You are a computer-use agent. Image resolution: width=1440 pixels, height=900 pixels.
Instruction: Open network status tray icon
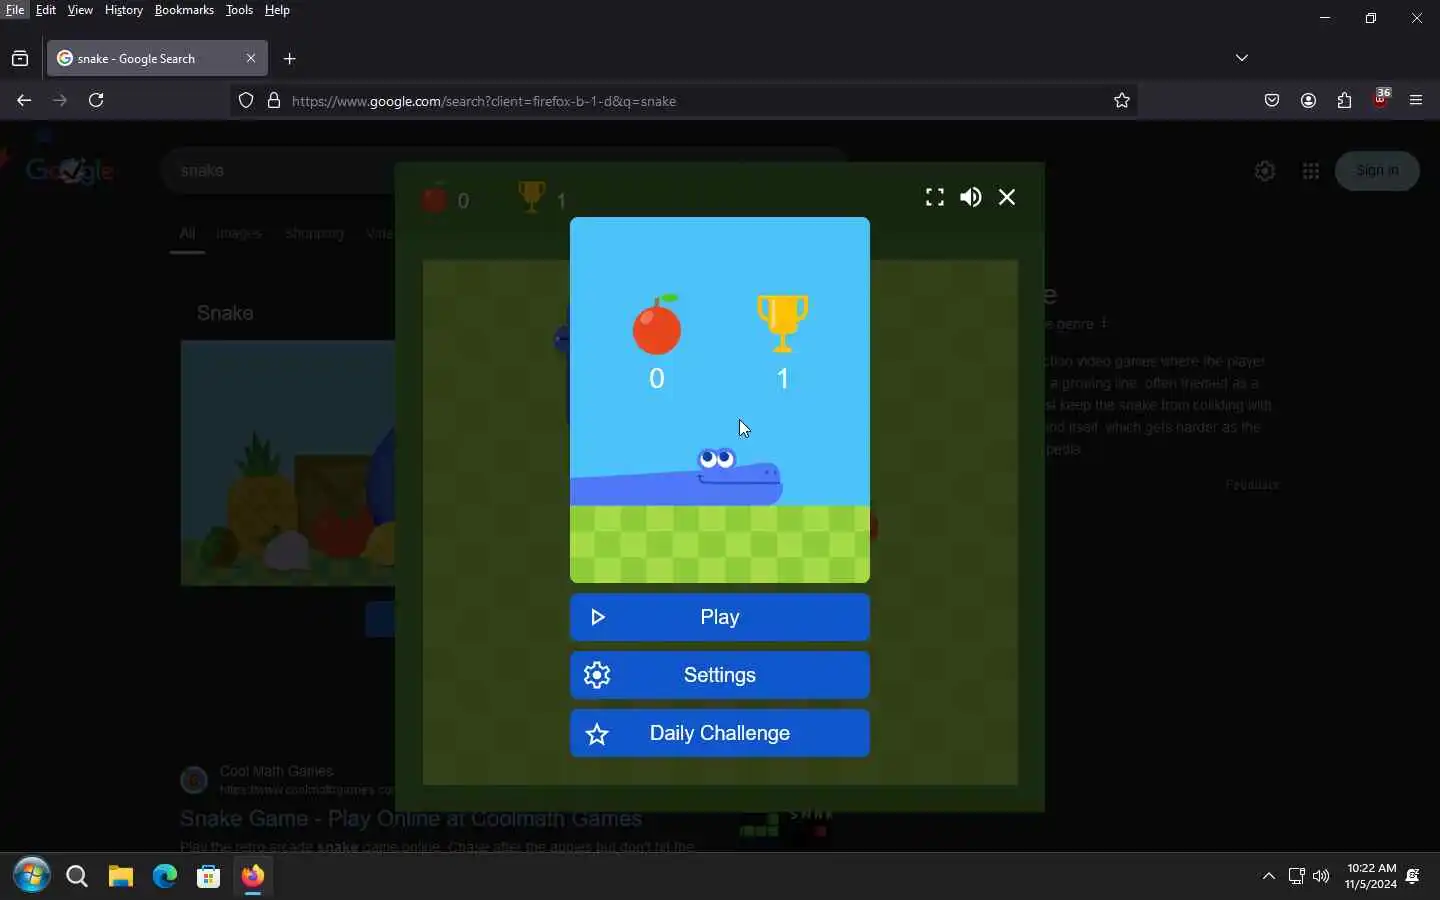coord(1296,876)
